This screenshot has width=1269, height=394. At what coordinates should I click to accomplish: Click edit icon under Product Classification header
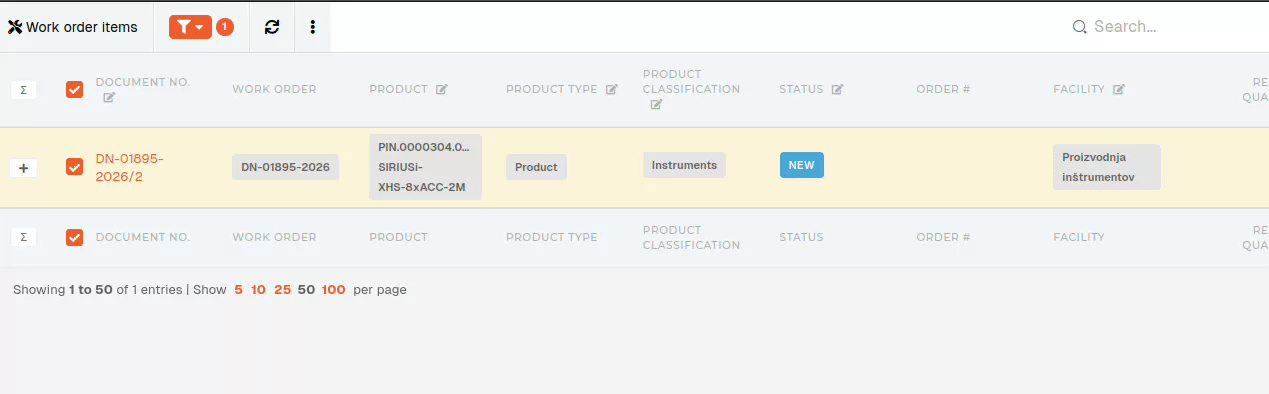[656, 104]
